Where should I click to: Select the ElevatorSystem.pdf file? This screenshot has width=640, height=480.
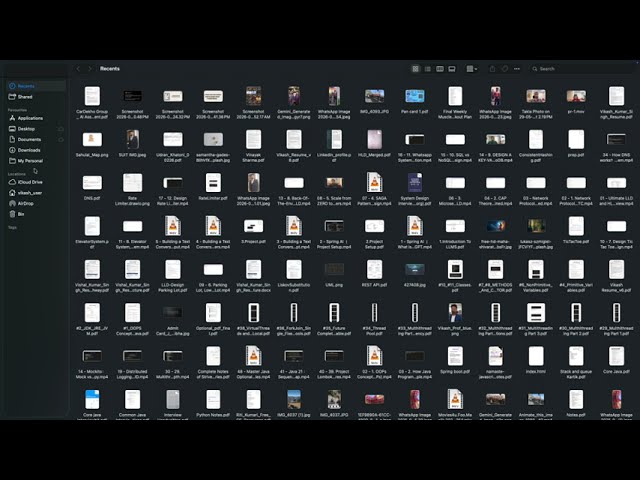[92, 232]
